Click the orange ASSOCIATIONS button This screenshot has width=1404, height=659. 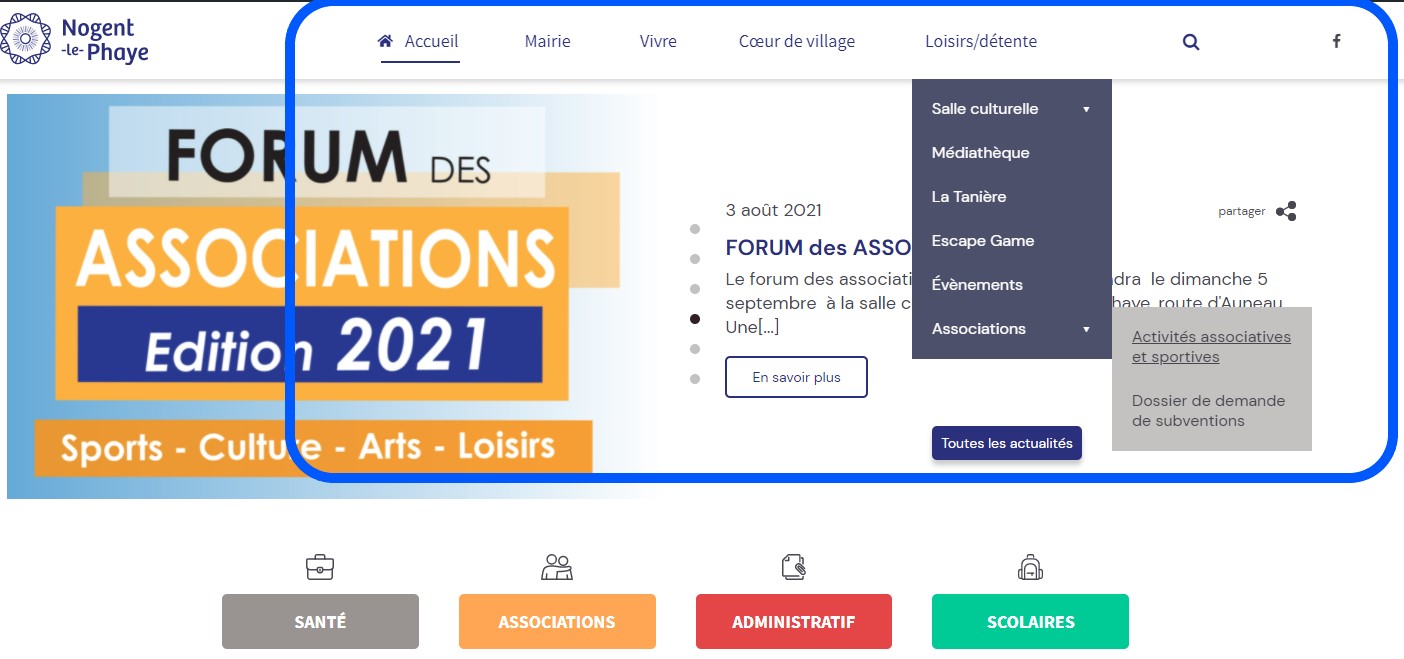557,622
